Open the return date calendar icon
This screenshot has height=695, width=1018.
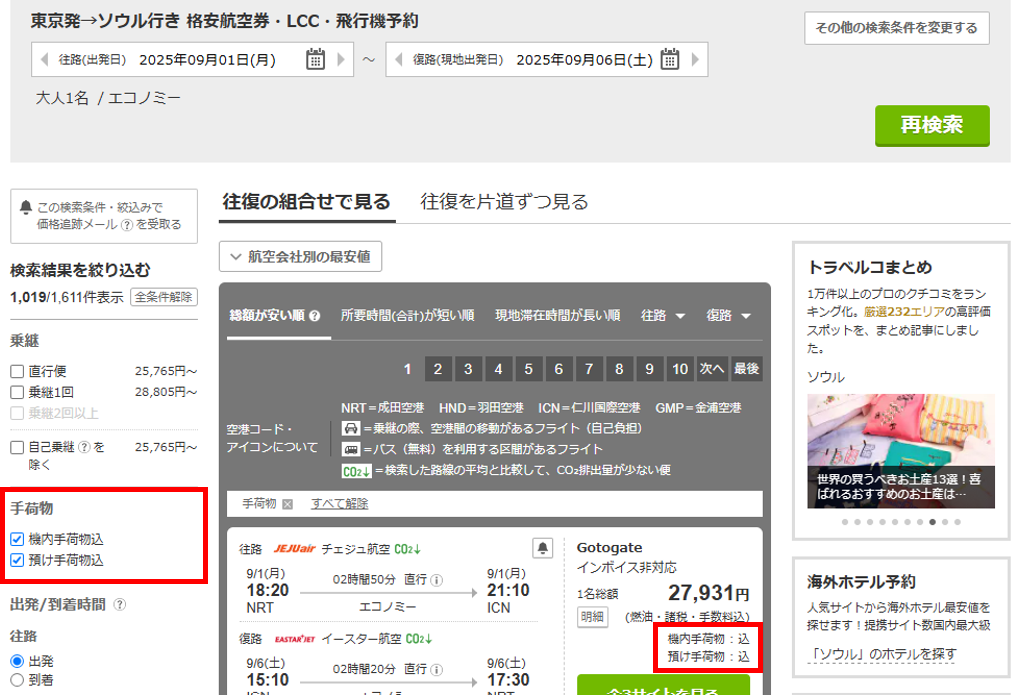[x=670, y=59]
